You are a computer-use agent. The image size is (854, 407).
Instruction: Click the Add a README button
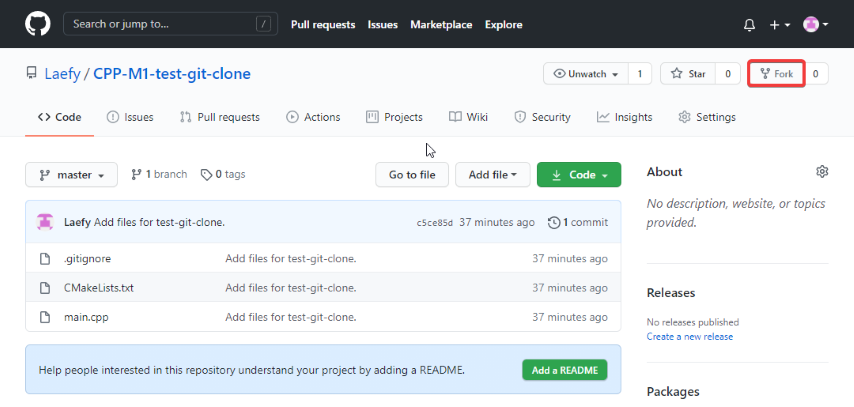565,370
